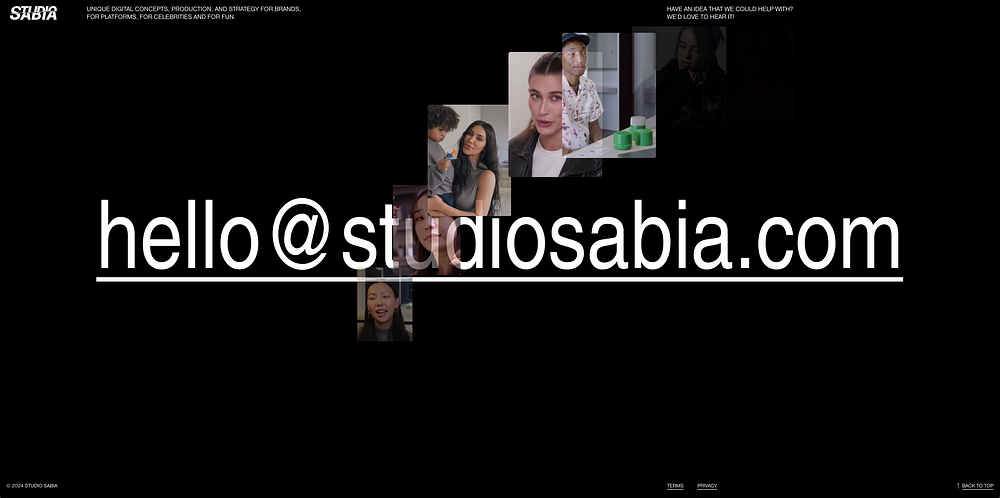Select thumbnail of woman holding child
Viewport: 1000px width, 498px height.
tap(469, 160)
